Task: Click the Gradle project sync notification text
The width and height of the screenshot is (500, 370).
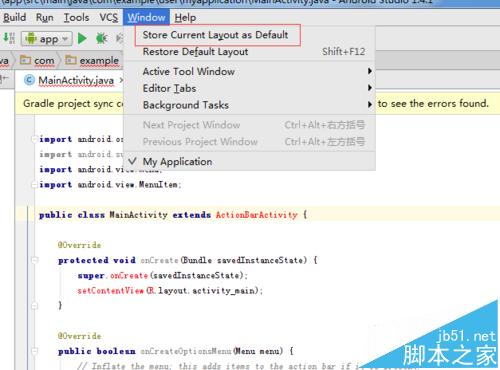Action: click(x=73, y=104)
